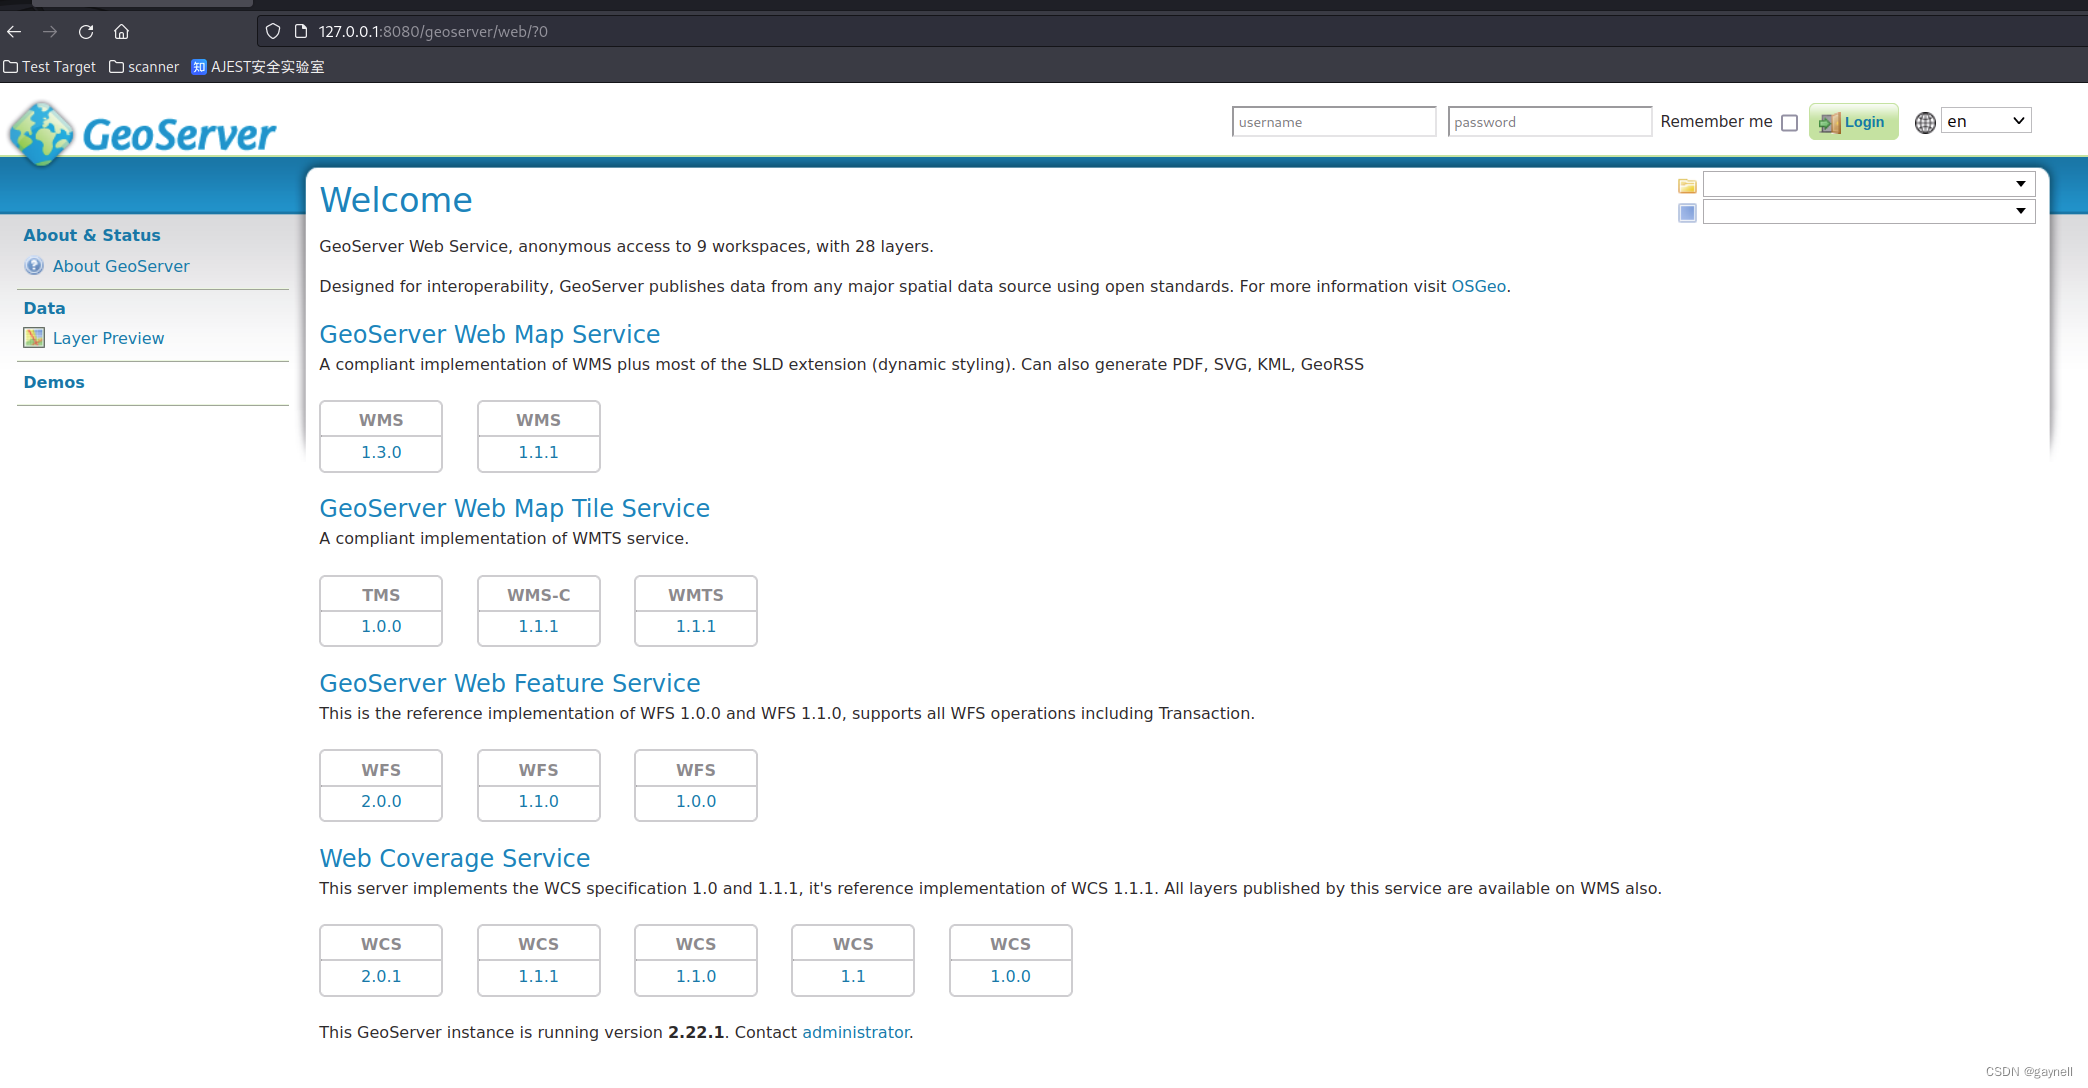2088x1088 pixels.
Task: Click the layer square icon
Action: [x=1687, y=212]
